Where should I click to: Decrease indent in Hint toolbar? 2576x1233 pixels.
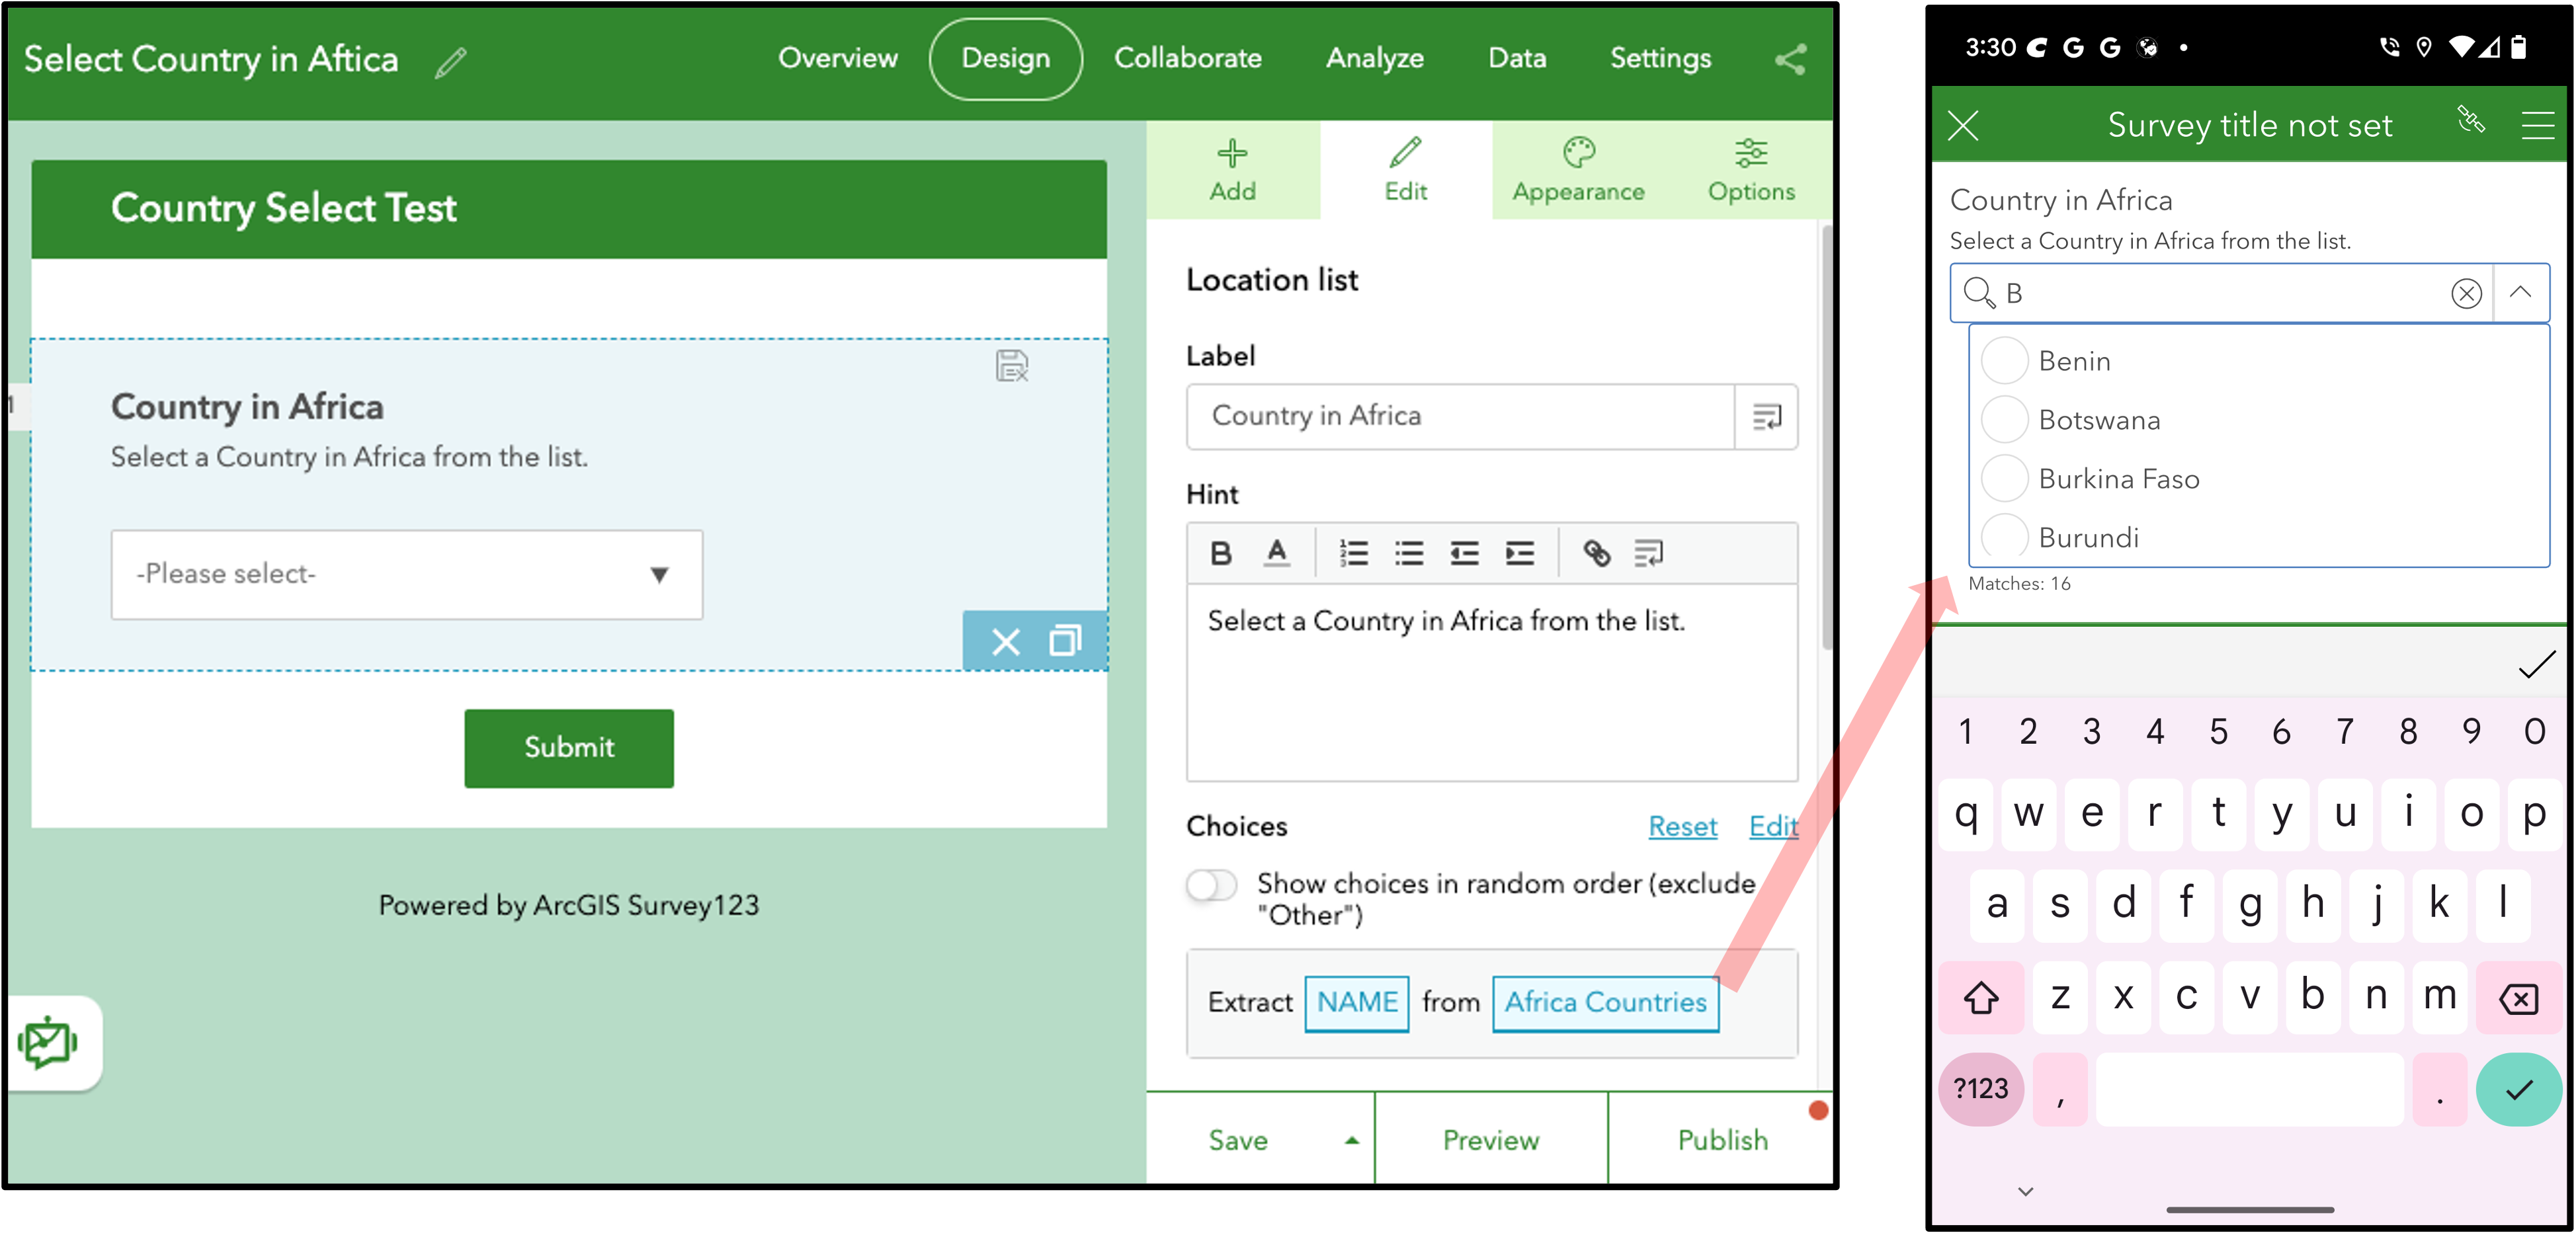(x=1464, y=553)
